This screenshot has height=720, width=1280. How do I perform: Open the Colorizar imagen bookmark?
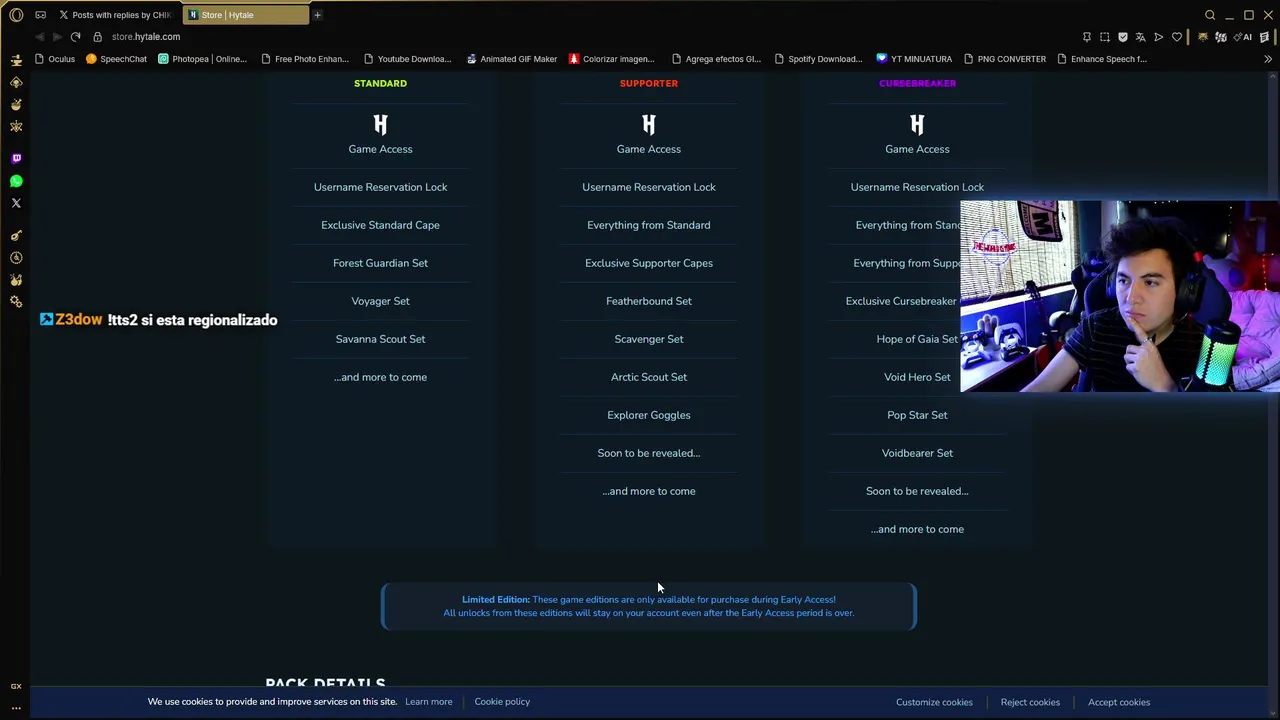pyautogui.click(x=612, y=59)
